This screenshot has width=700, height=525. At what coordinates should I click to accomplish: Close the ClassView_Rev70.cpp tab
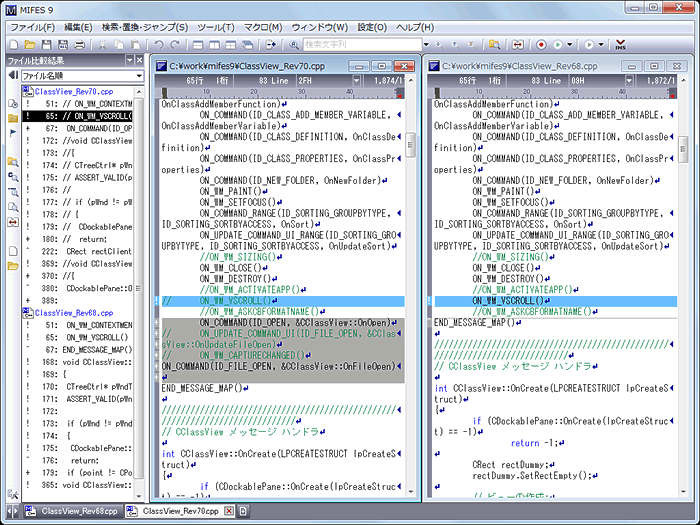coord(229,511)
